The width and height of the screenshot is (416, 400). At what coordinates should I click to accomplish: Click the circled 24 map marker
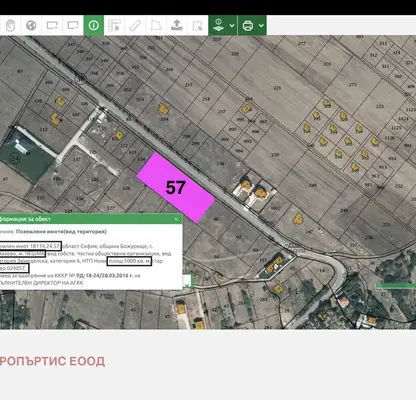[15, 159]
